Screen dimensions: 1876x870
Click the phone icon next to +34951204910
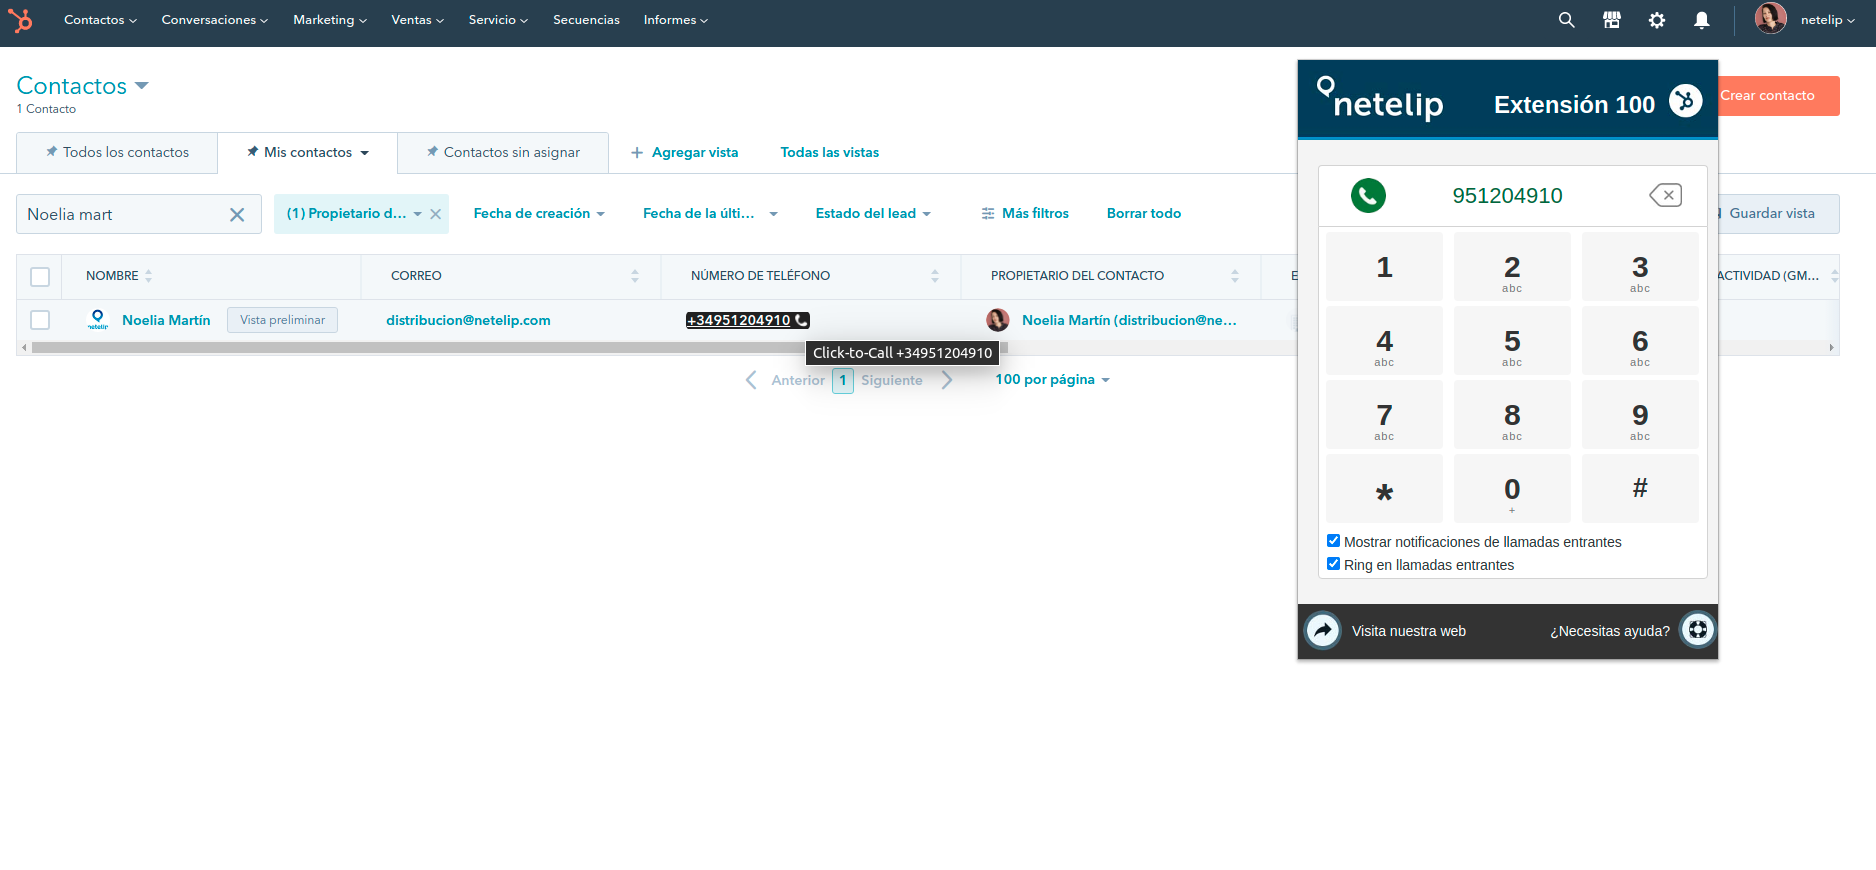point(801,320)
